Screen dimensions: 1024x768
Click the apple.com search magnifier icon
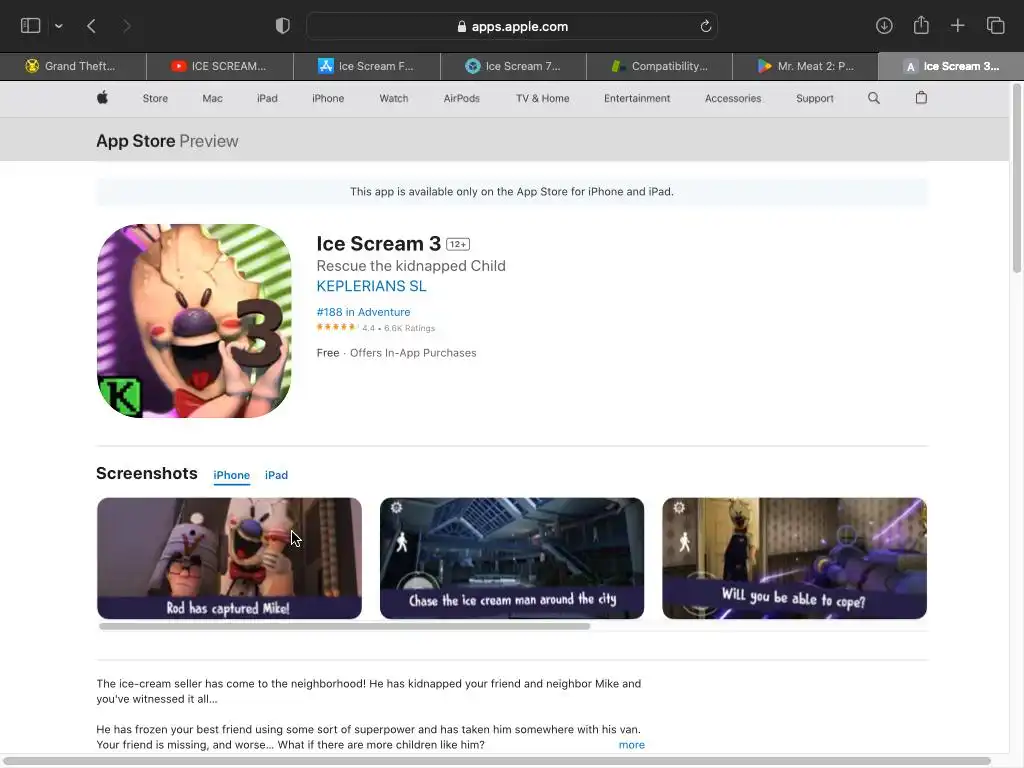(x=874, y=98)
